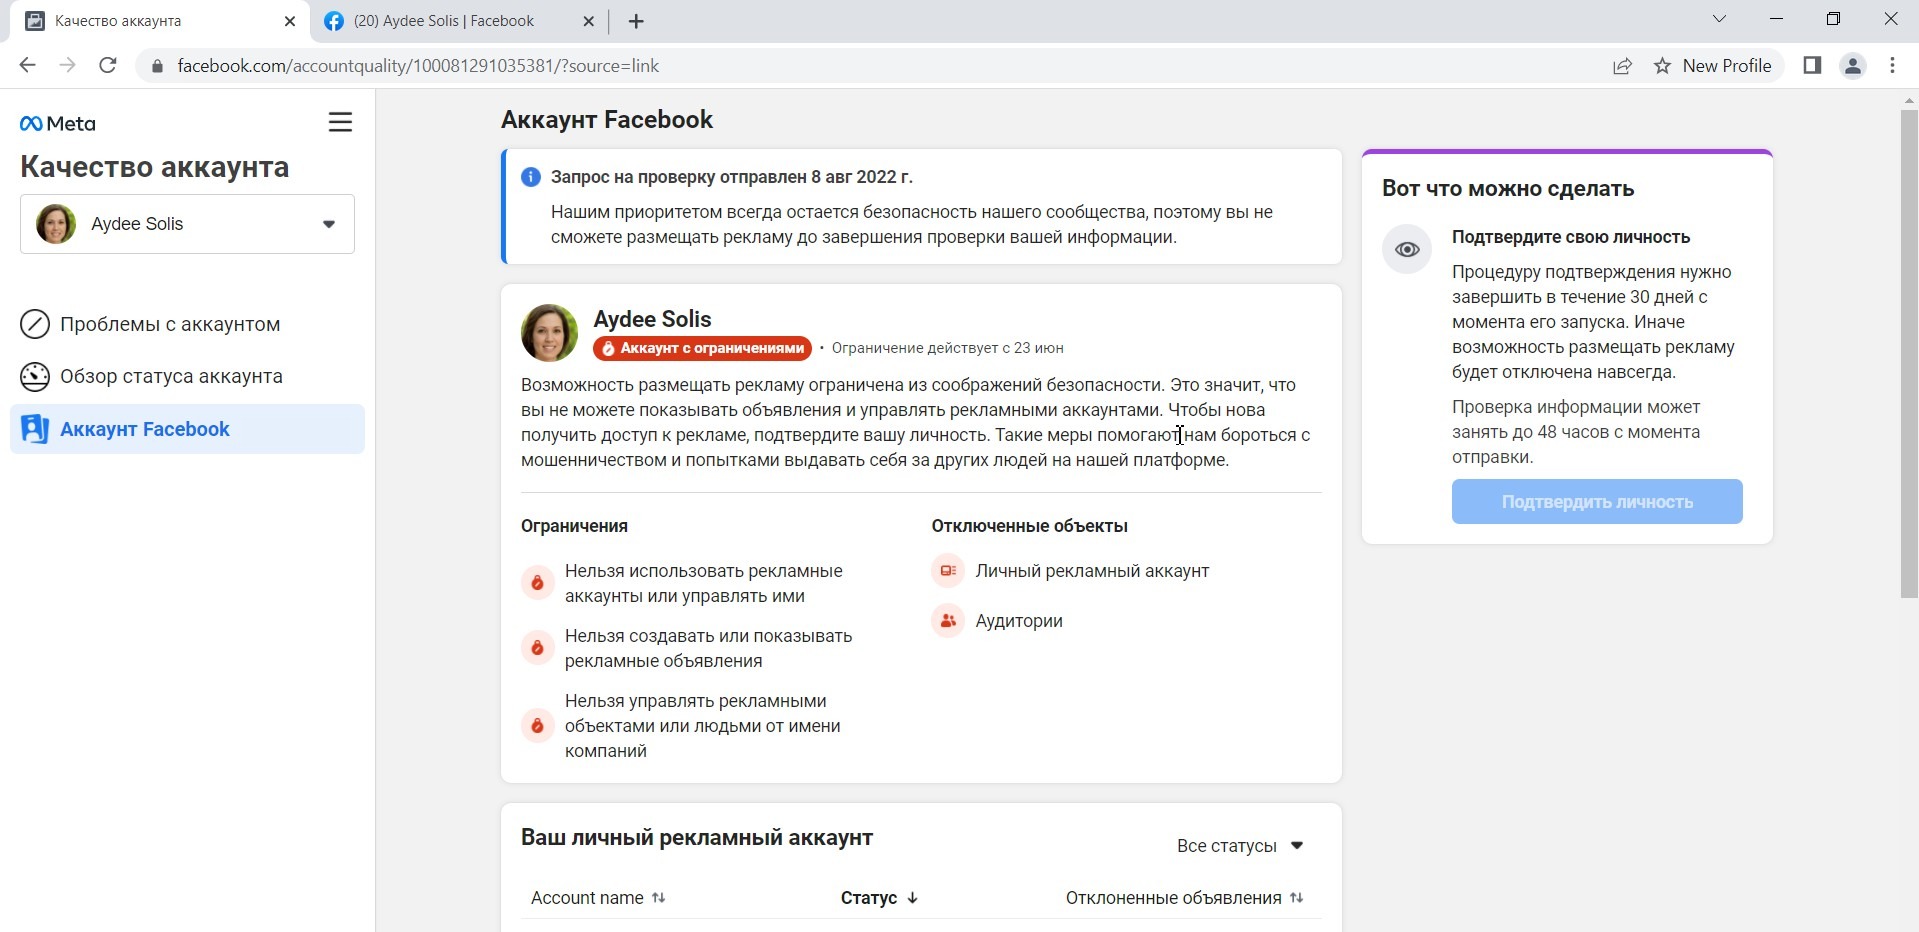Click the Проблемы с аккаунтом circle icon

coord(35,324)
